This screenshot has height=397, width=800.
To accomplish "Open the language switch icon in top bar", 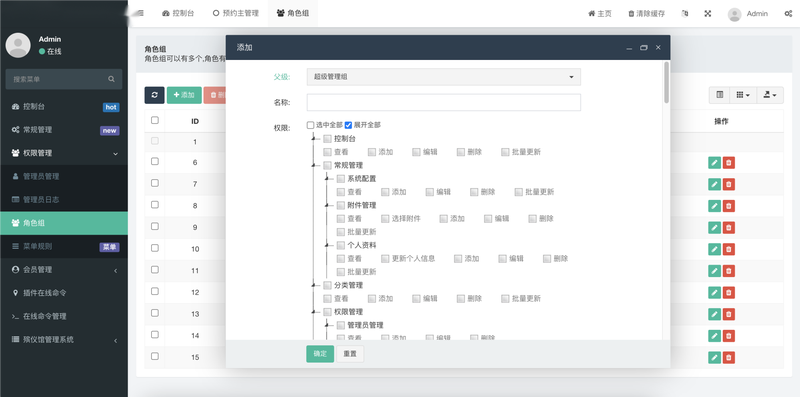I will point(685,14).
